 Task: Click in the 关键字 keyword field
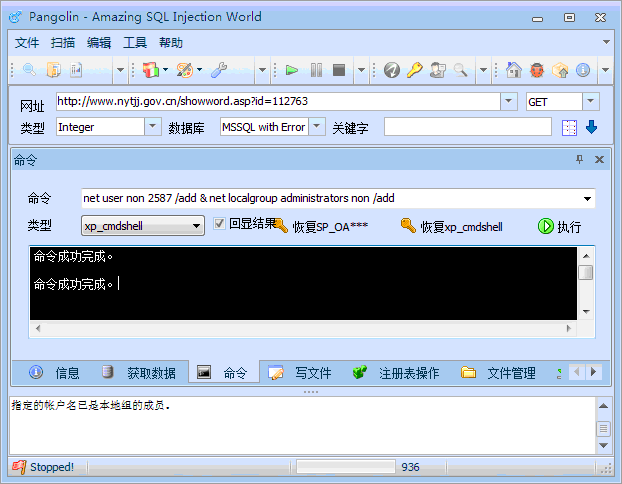click(468, 127)
